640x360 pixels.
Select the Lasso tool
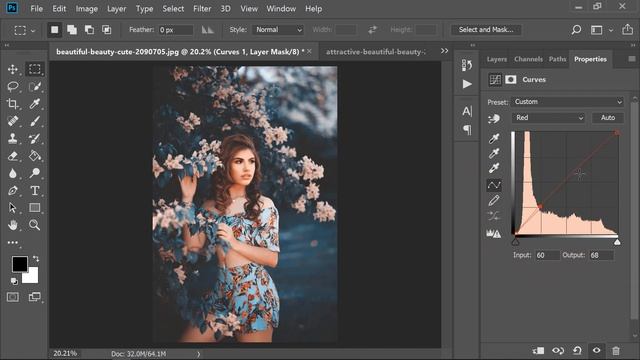click(x=13, y=87)
